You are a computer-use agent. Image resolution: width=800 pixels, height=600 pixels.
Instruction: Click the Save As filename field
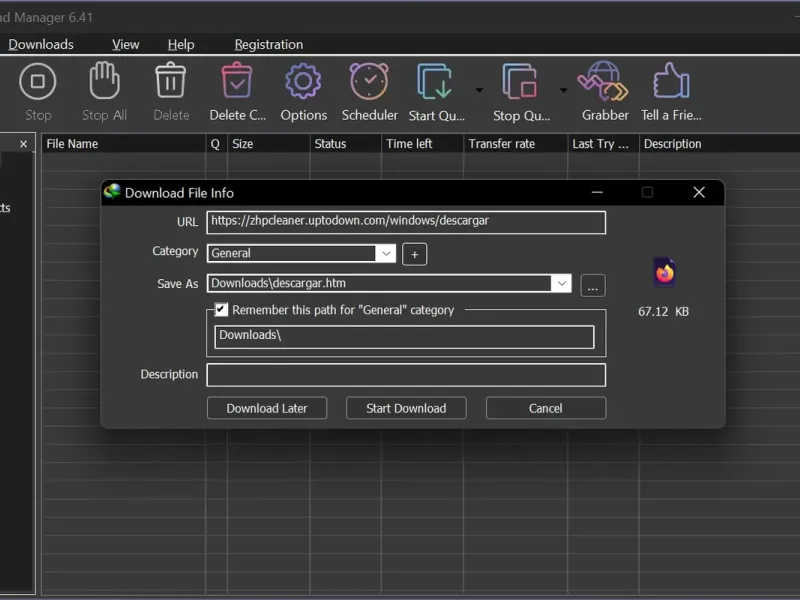(x=379, y=283)
